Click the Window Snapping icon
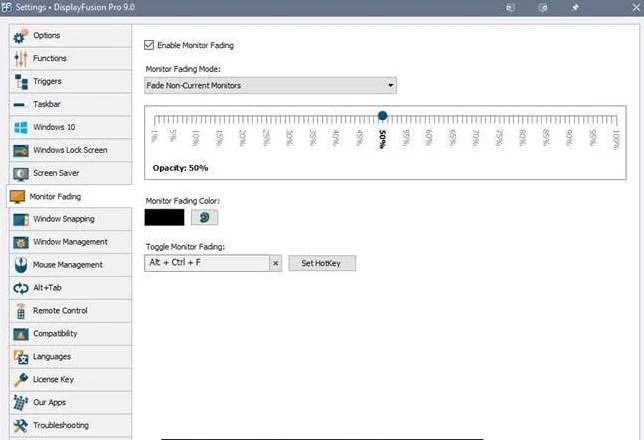 (x=21, y=219)
